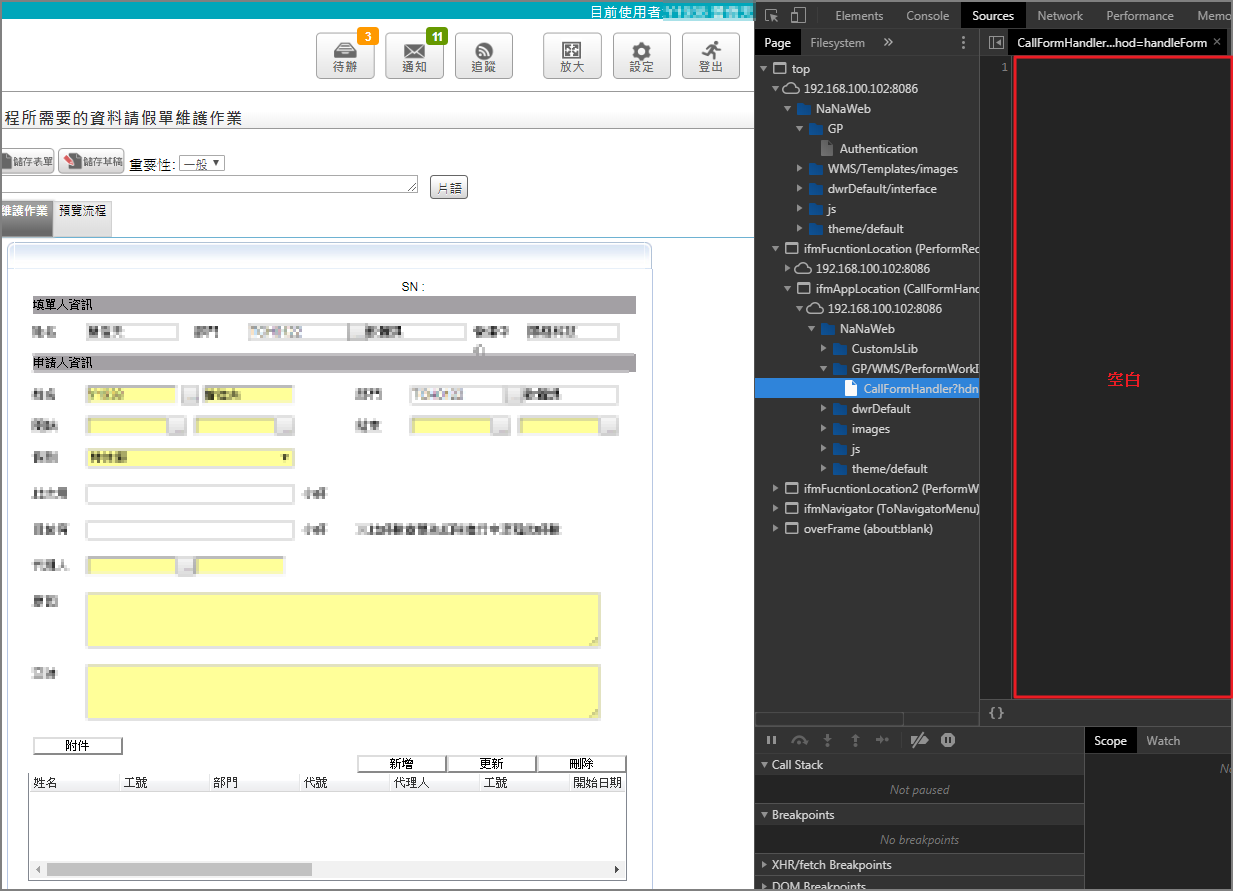Image resolution: width=1233 pixels, height=891 pixels.
Task: Click the 片語 phrase button
Action: [x=449, y=188]
